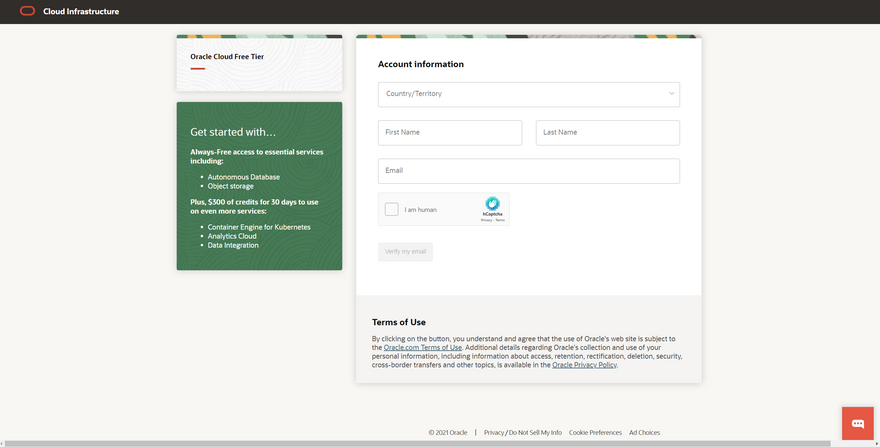This screenshot has height=447, width=880.
Task: Click the Cloud Infrastructure header title
Action: coord(81,12)
